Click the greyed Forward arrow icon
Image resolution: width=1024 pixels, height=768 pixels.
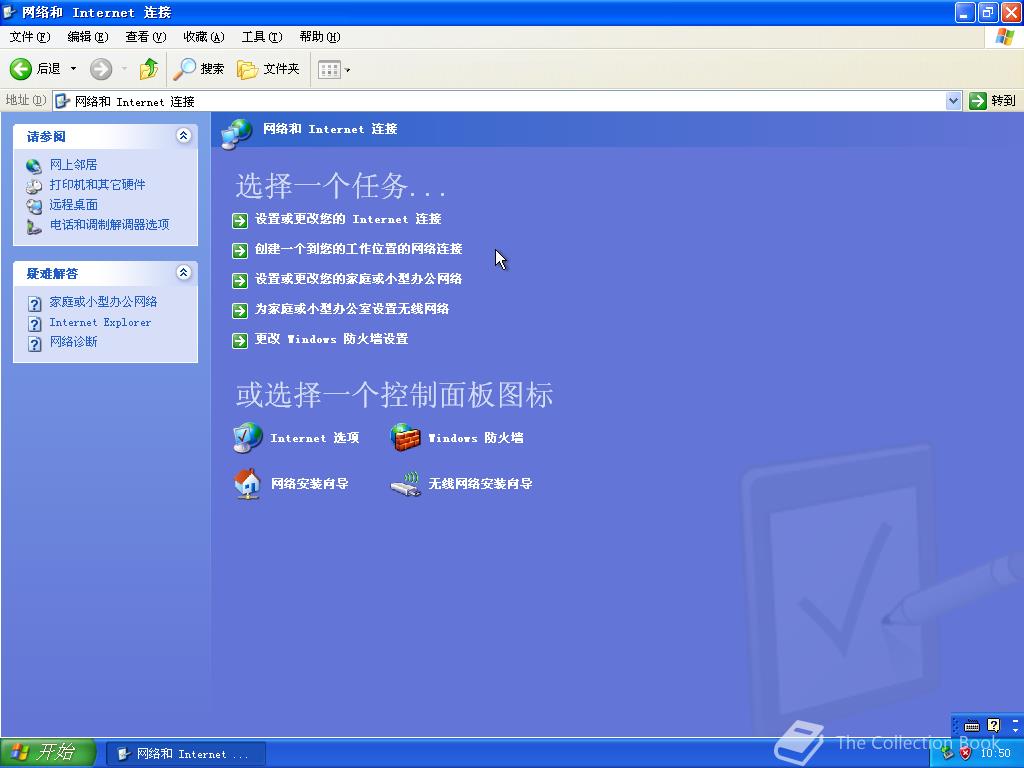coord(101,69)
